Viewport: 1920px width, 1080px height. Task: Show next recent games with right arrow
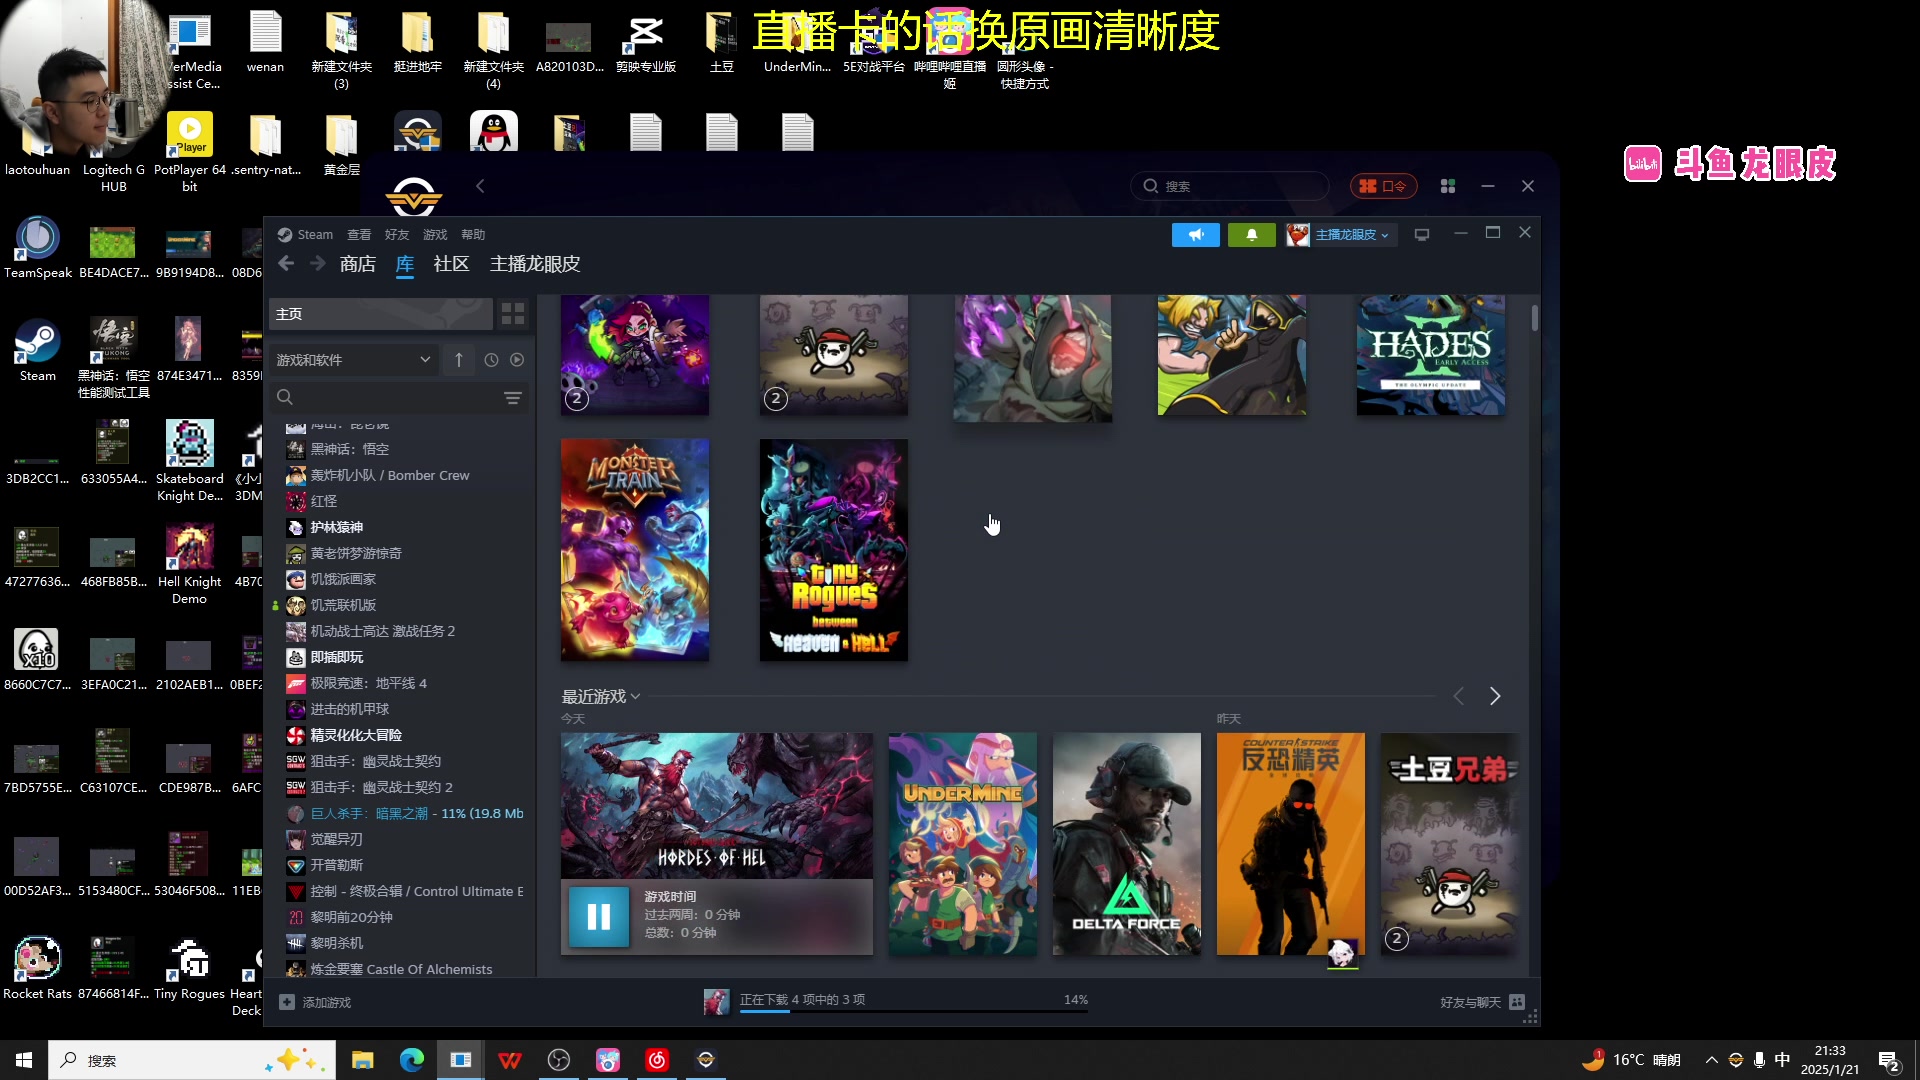1495,696
